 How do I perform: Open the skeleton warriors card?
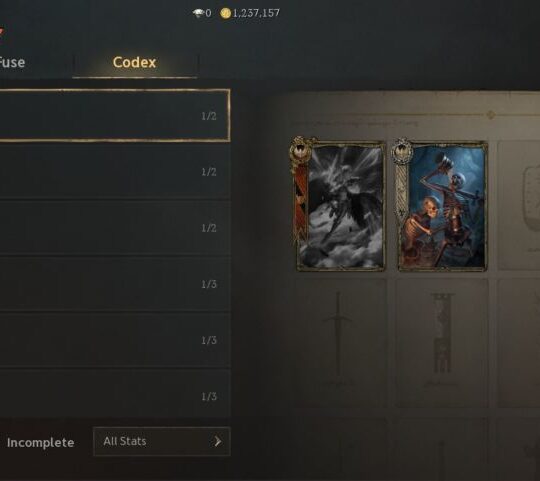point(442,206)
